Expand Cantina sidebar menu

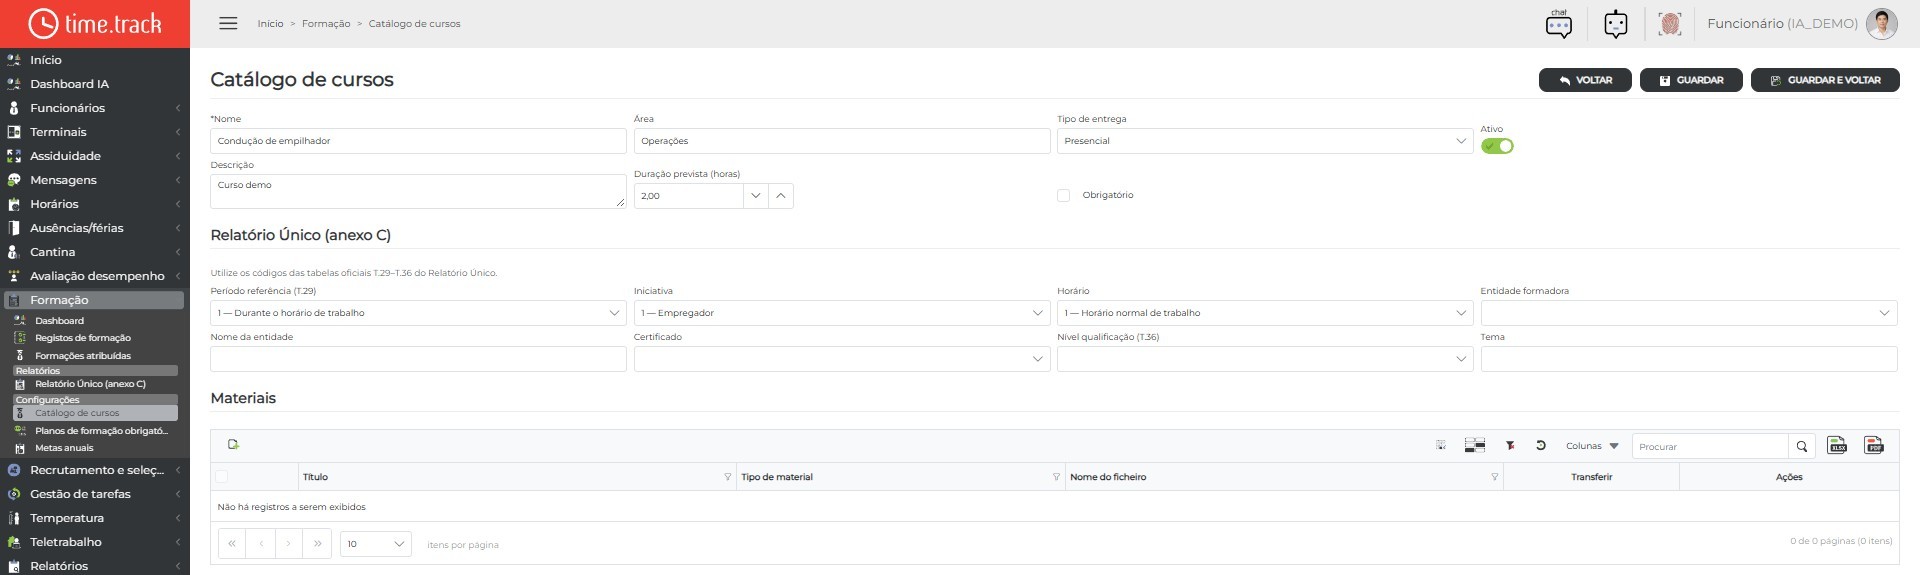tap(95, 252)
